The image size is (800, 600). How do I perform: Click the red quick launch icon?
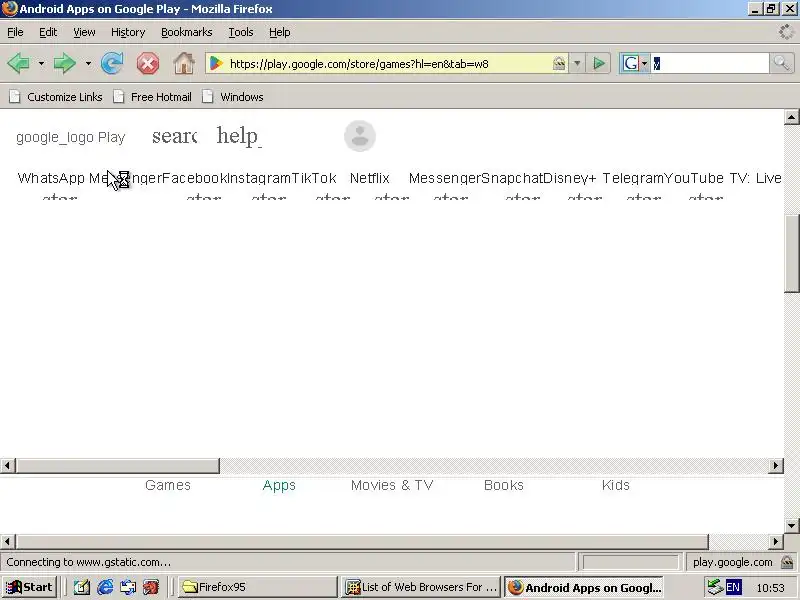151,587
